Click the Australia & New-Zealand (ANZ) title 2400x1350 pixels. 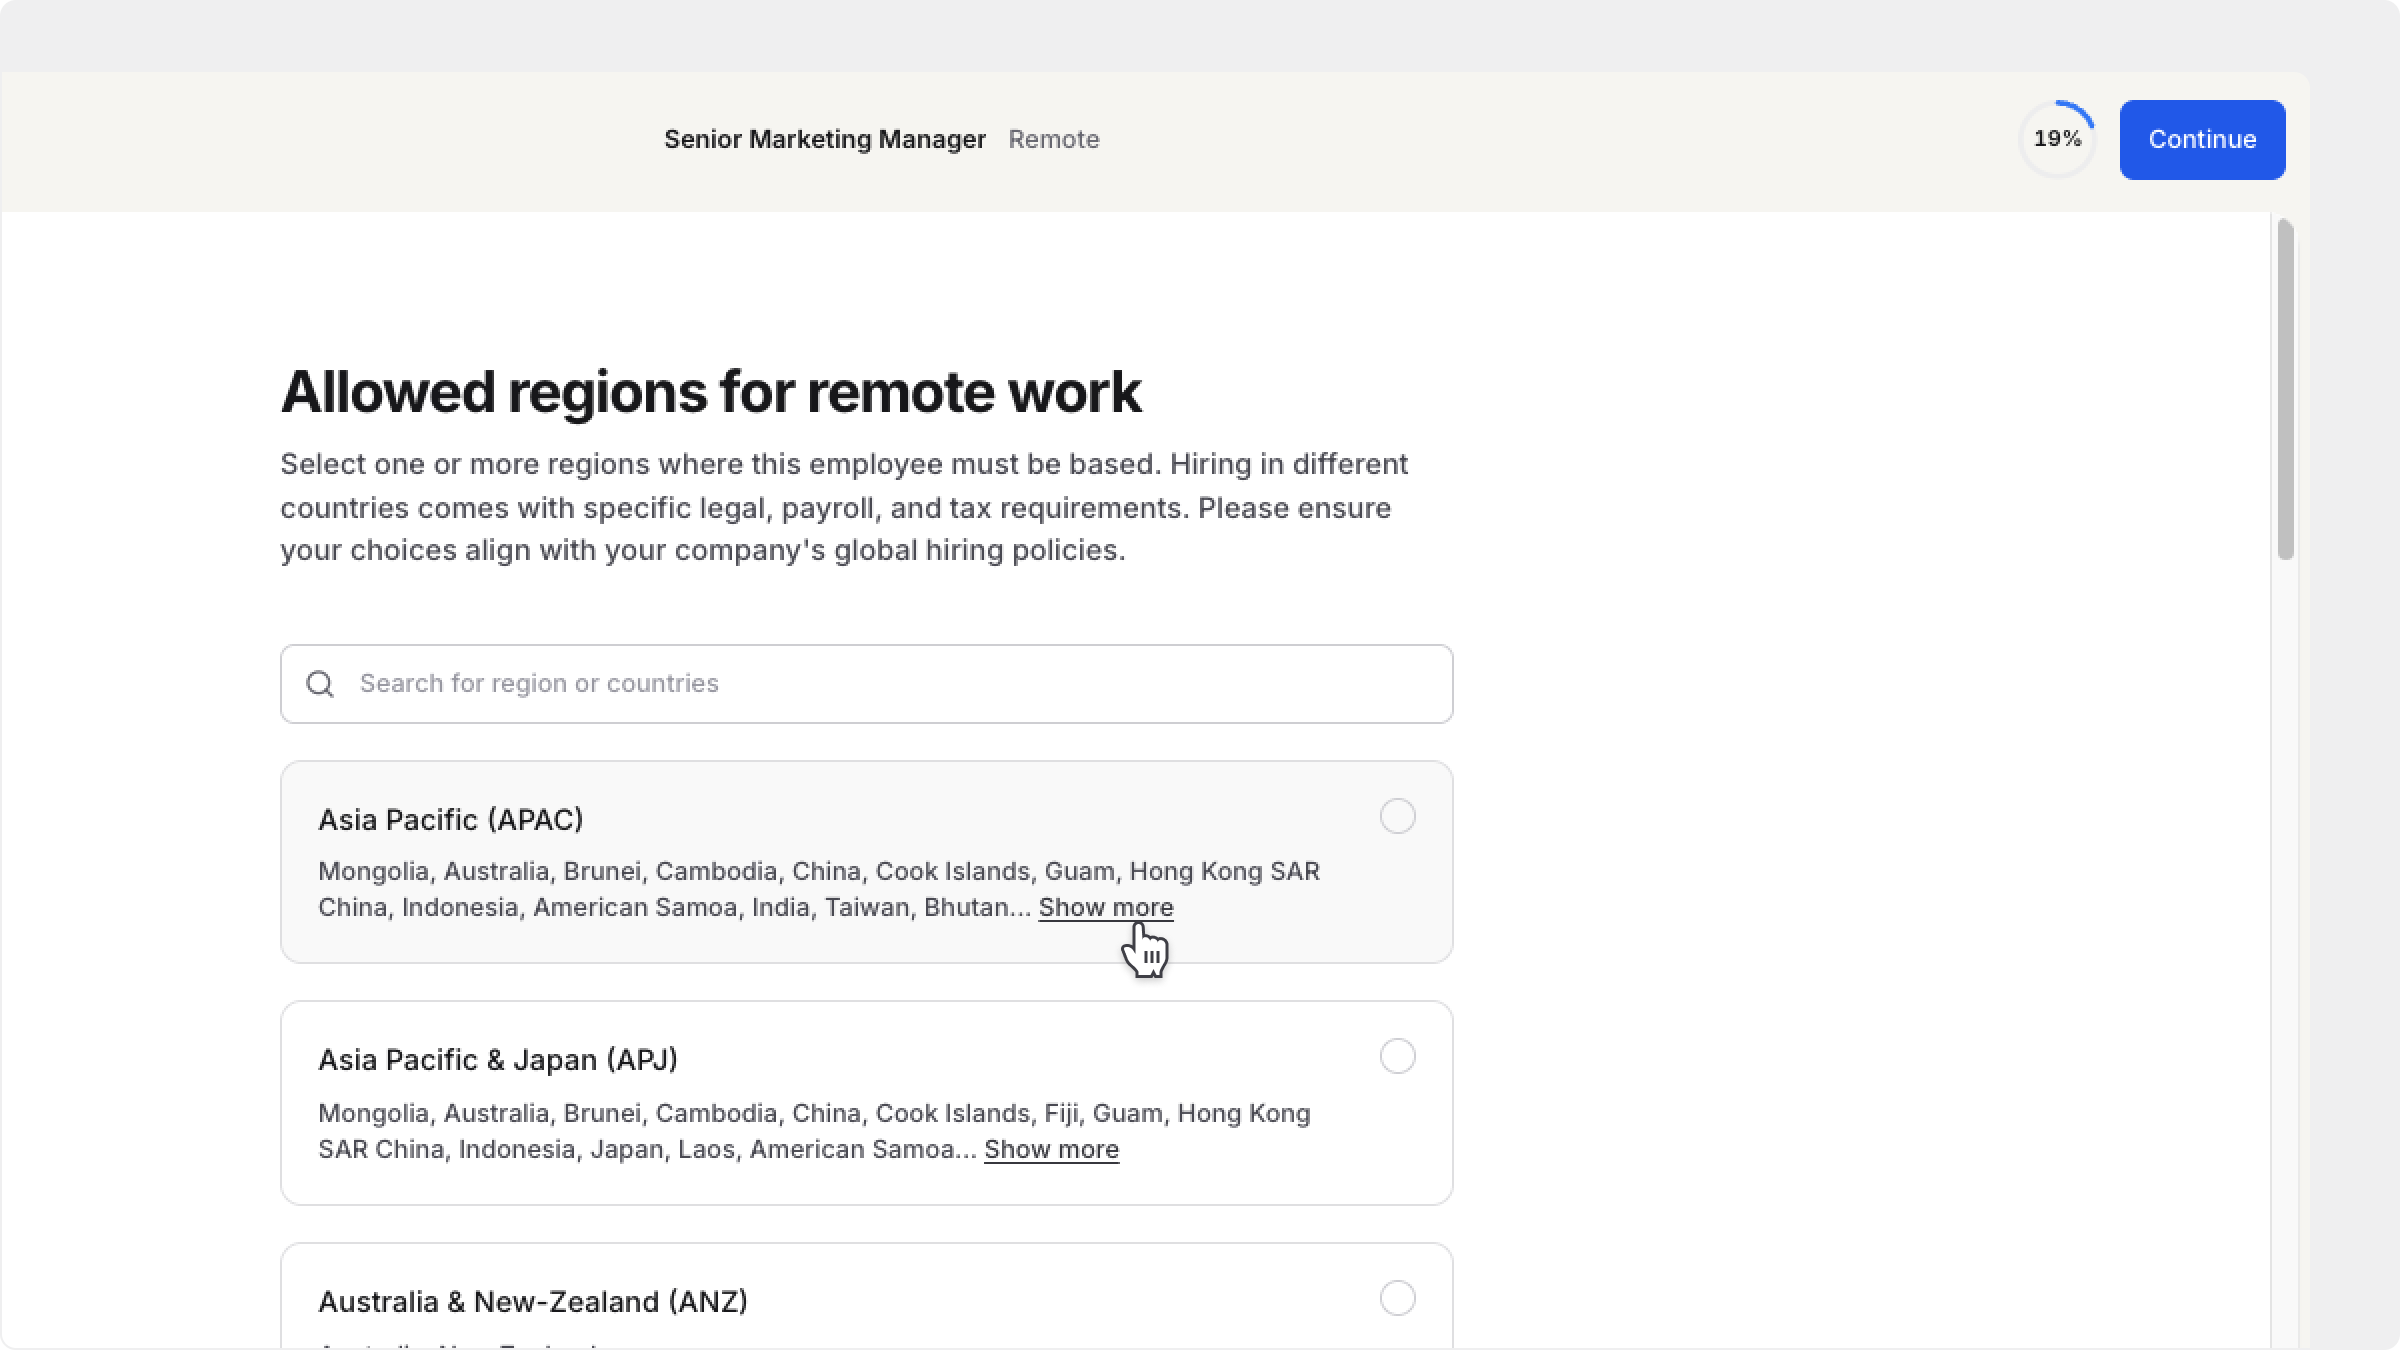pyautogui.click(x=533, y=1302)
